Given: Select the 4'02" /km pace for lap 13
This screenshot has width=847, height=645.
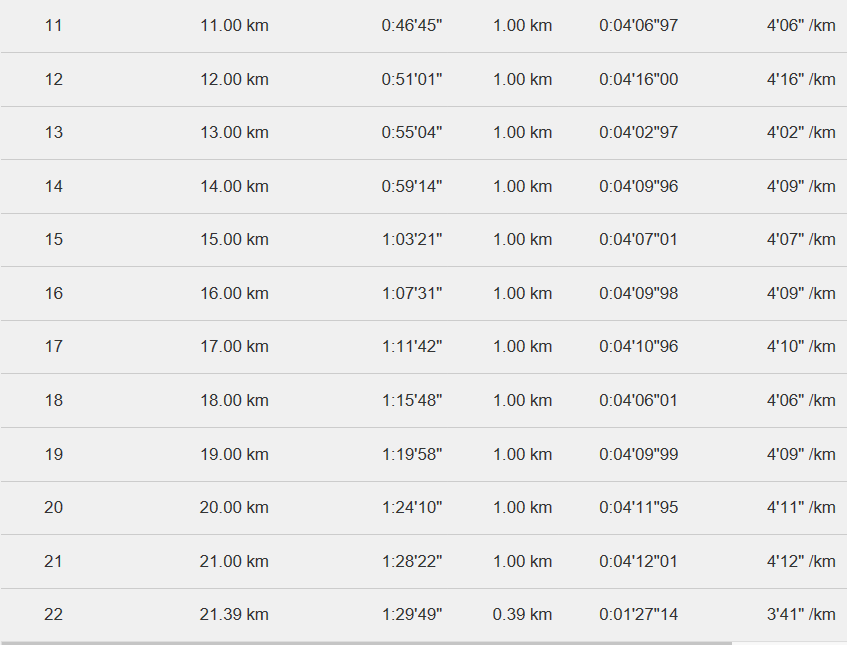Looking at the screenshot, I should pos(801,132).
